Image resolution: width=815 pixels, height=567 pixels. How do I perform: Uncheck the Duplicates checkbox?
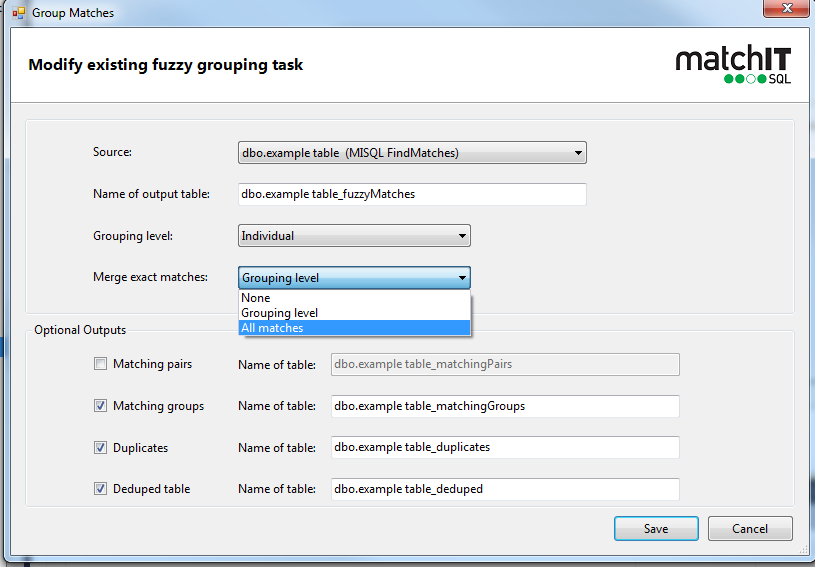point(100,447)
